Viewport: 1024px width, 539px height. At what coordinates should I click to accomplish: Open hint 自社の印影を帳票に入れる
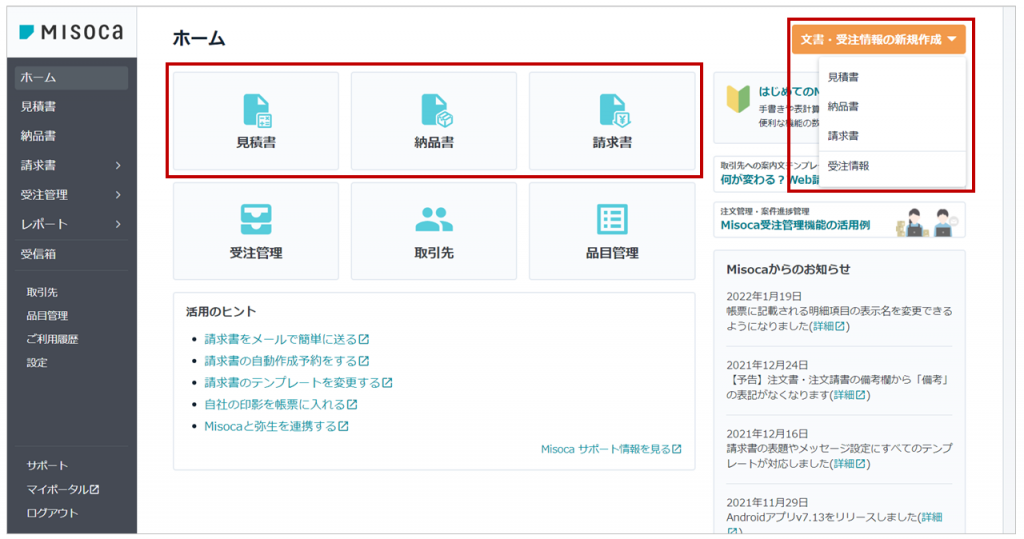pos(281,405)
